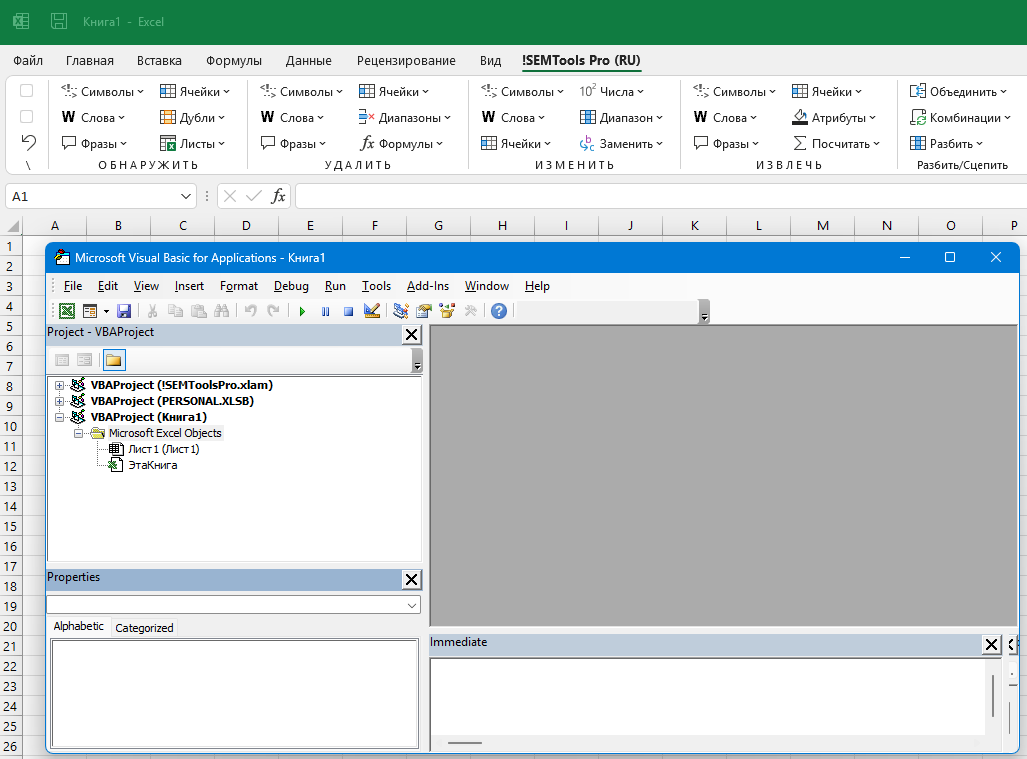Open the Tools menu in the VBA editor

(377, 286)
